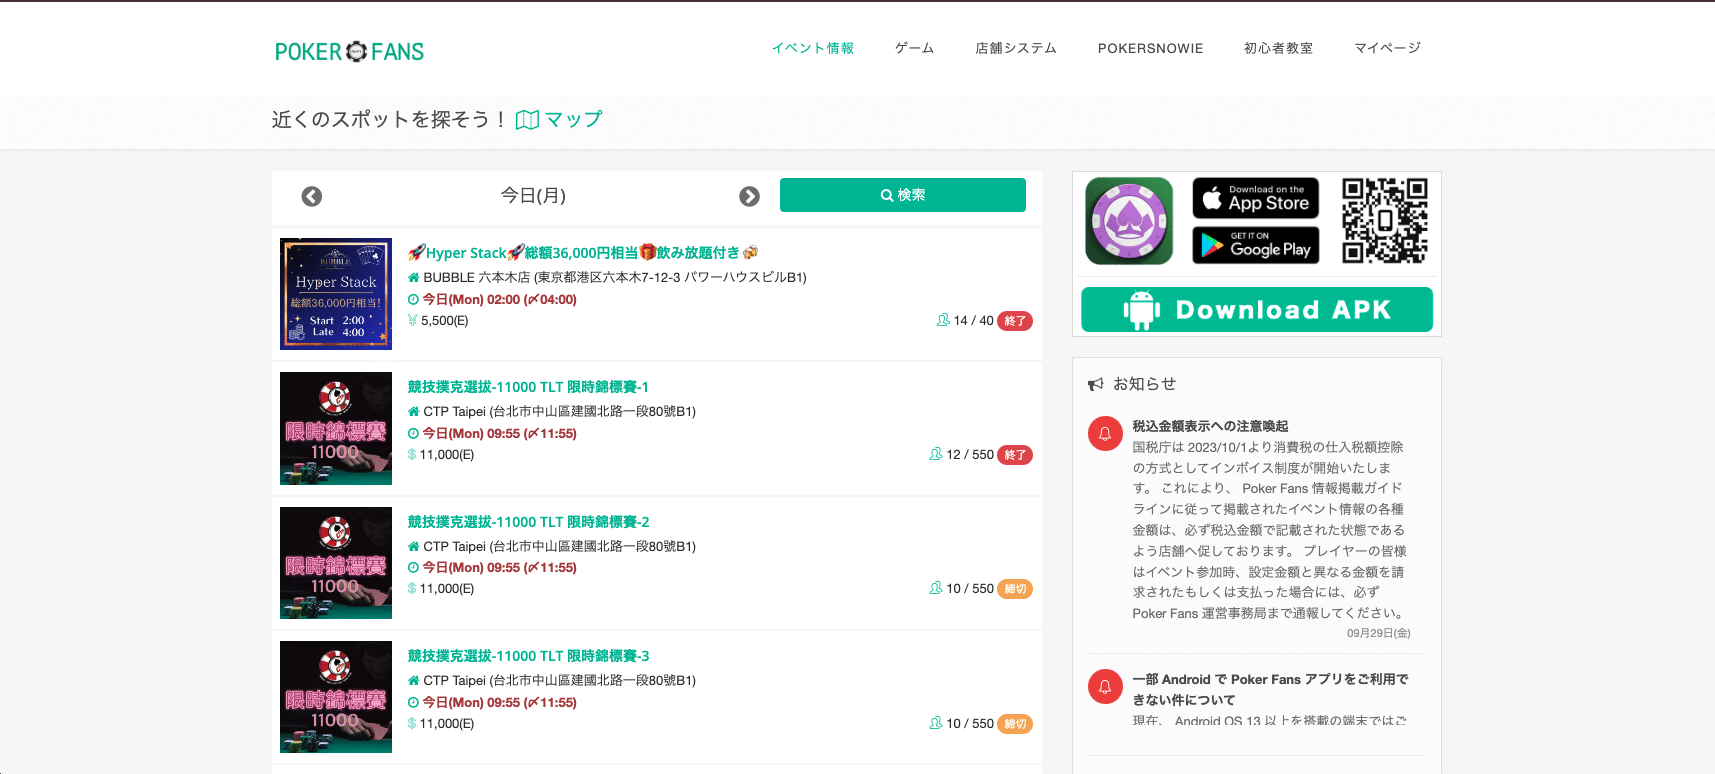Click the green 検索 search button
This screenshot has height=774, width=1715.
click(x=903, y=195)
